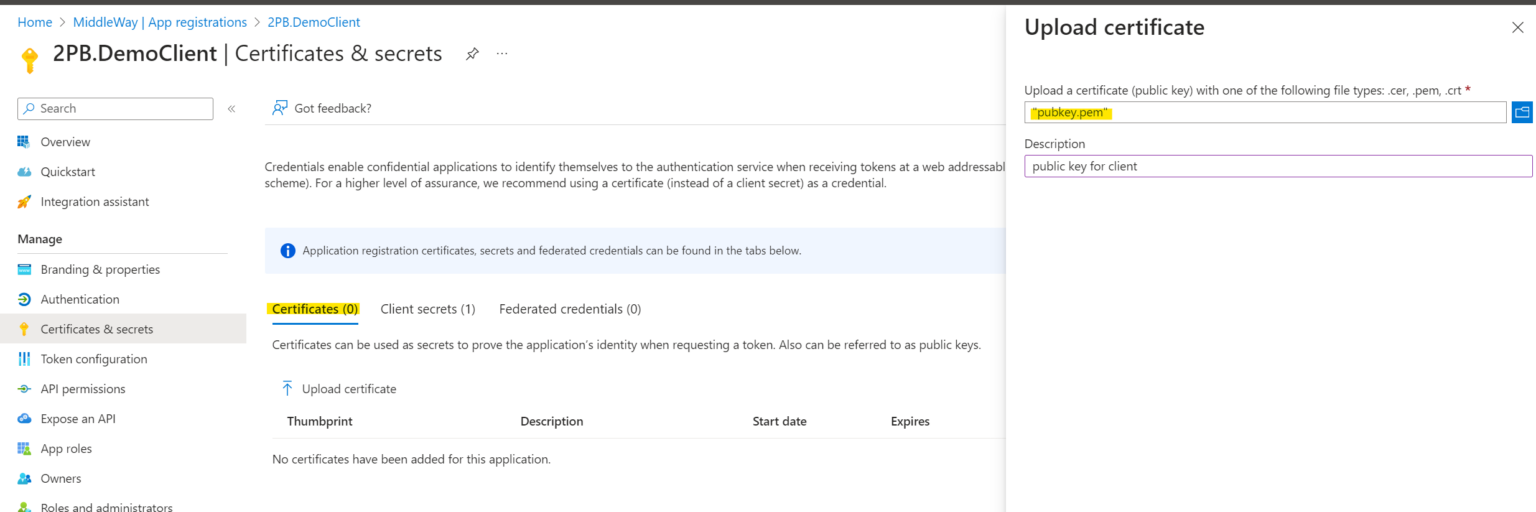Image resolution: width=1536 pixels, height=512 pixels.
Task: Click the browse file folder icon
Action: point(1521,112)
